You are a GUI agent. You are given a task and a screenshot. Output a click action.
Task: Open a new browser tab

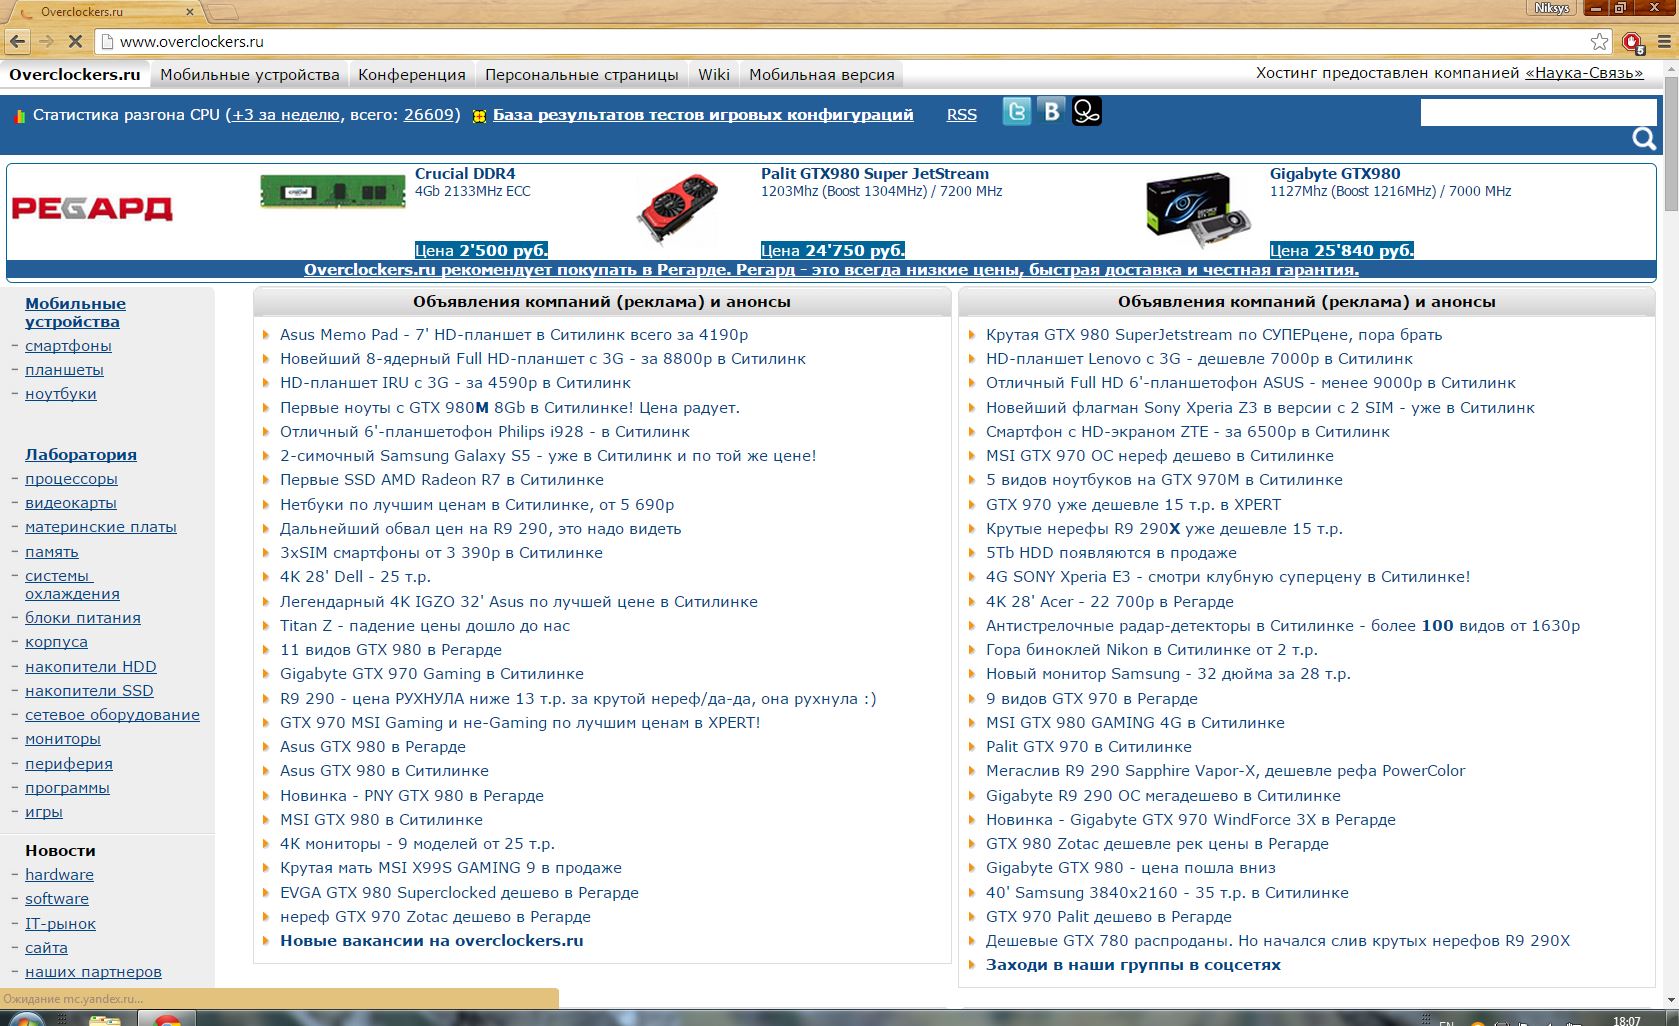click(x=223, y=12)
